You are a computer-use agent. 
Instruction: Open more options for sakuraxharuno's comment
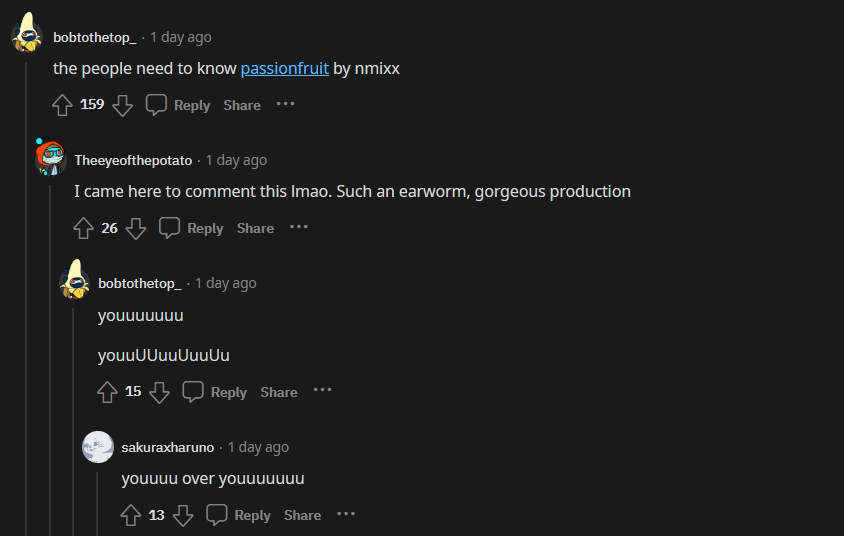click(346, 514)
